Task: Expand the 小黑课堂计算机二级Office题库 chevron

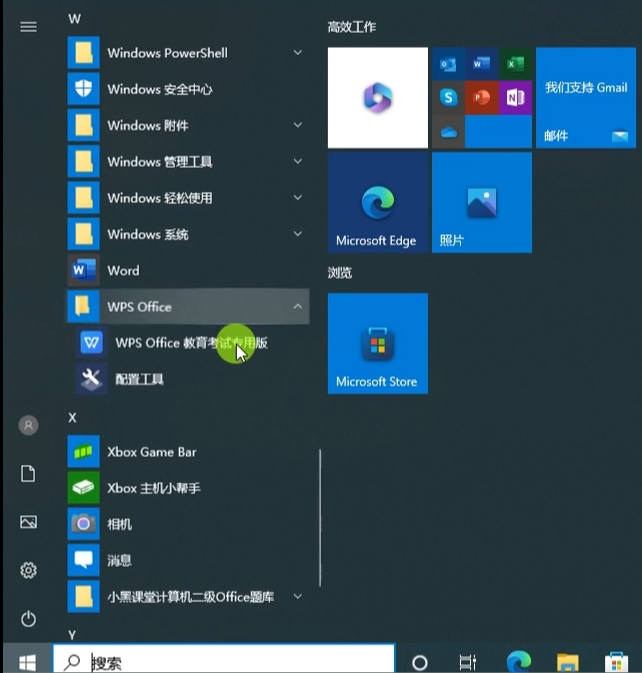Action: (297, 596)
